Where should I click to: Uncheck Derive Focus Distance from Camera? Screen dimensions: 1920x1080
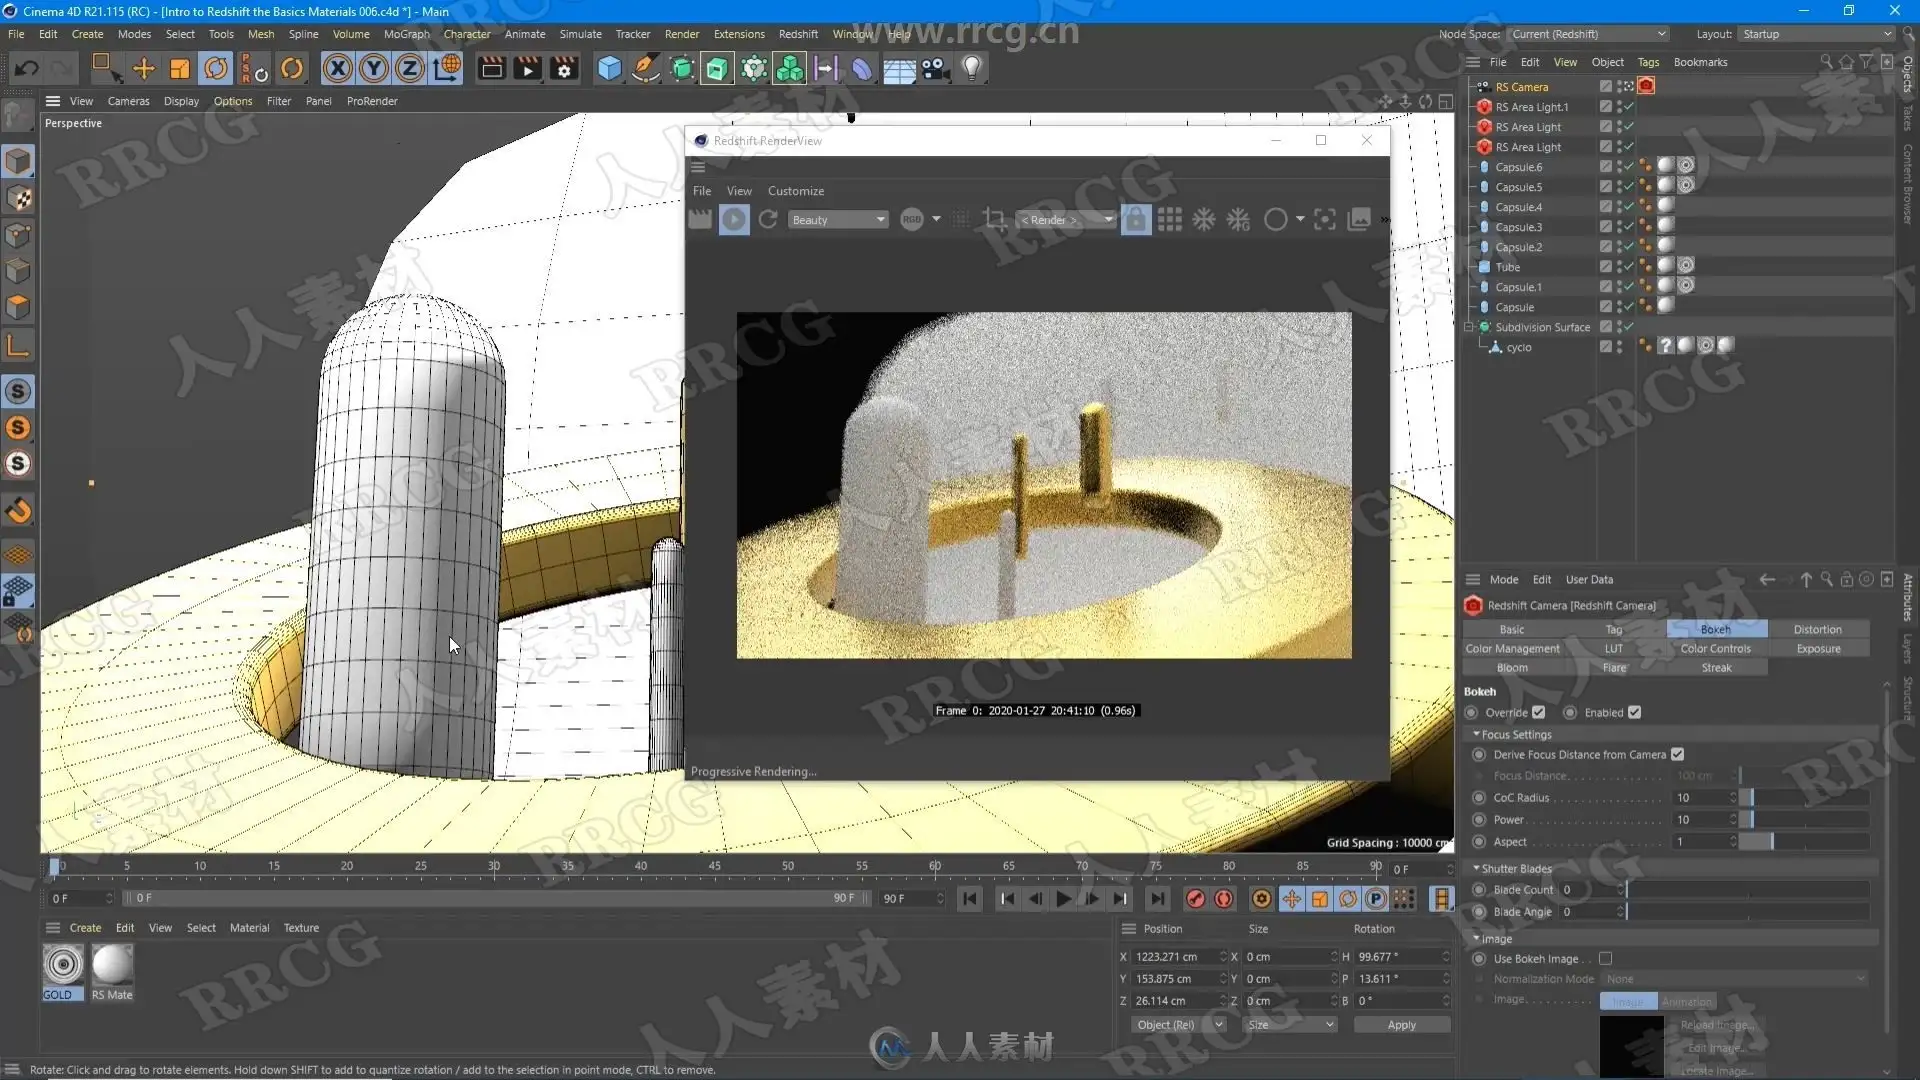point(1677,754)
